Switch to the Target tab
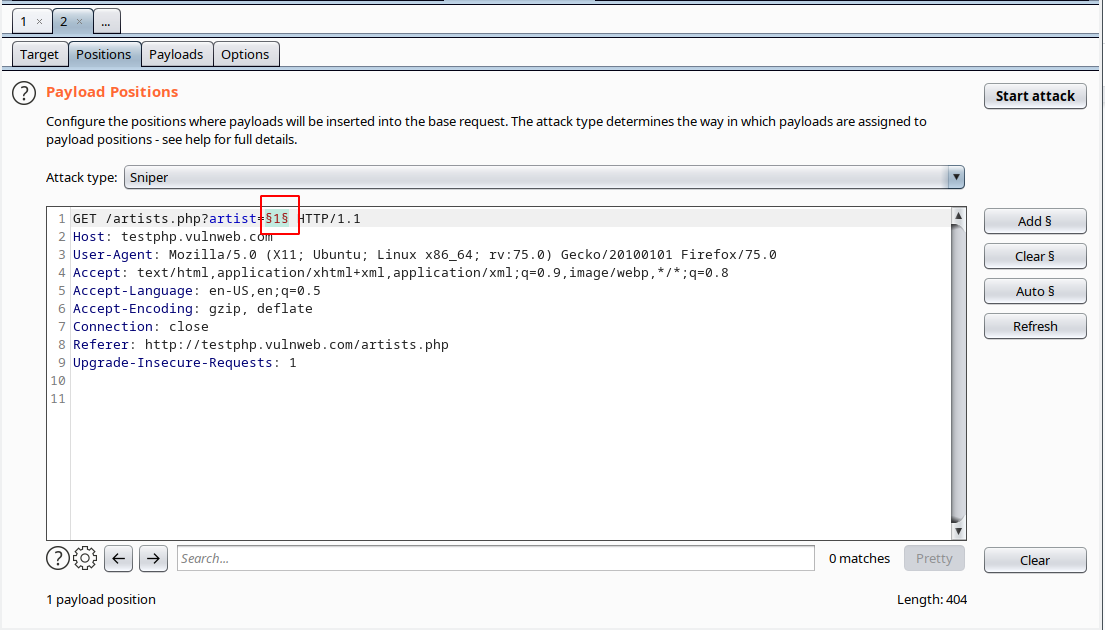 tap(38, 54)
